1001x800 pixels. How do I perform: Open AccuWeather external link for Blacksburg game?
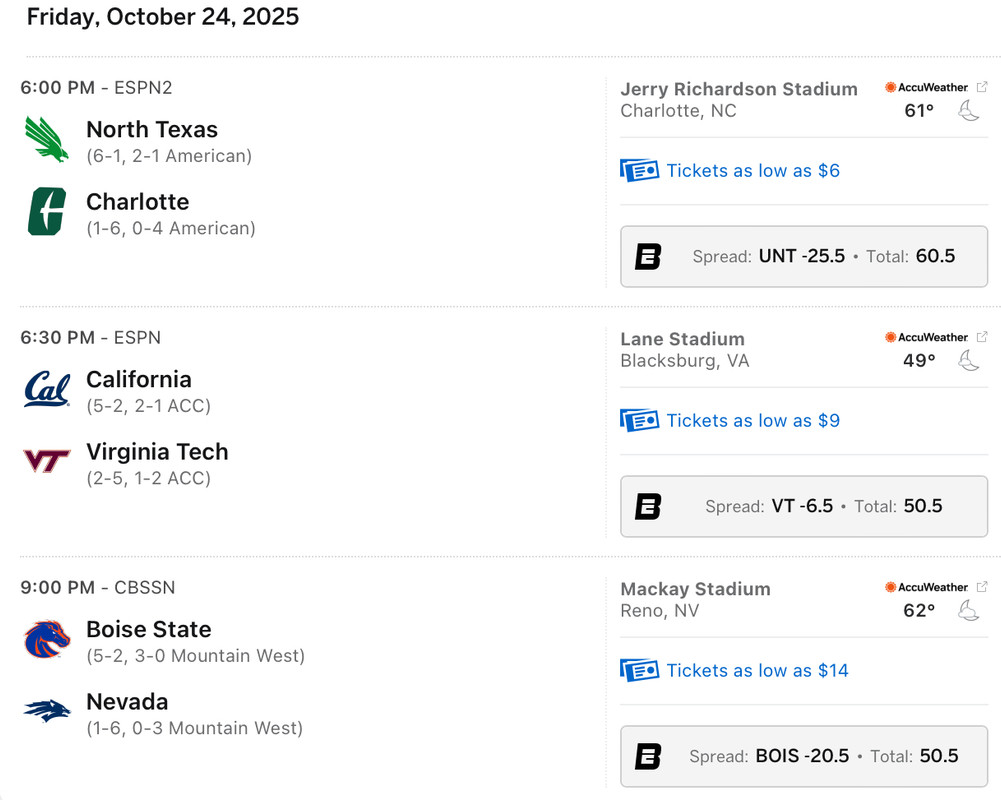[982, 337]
